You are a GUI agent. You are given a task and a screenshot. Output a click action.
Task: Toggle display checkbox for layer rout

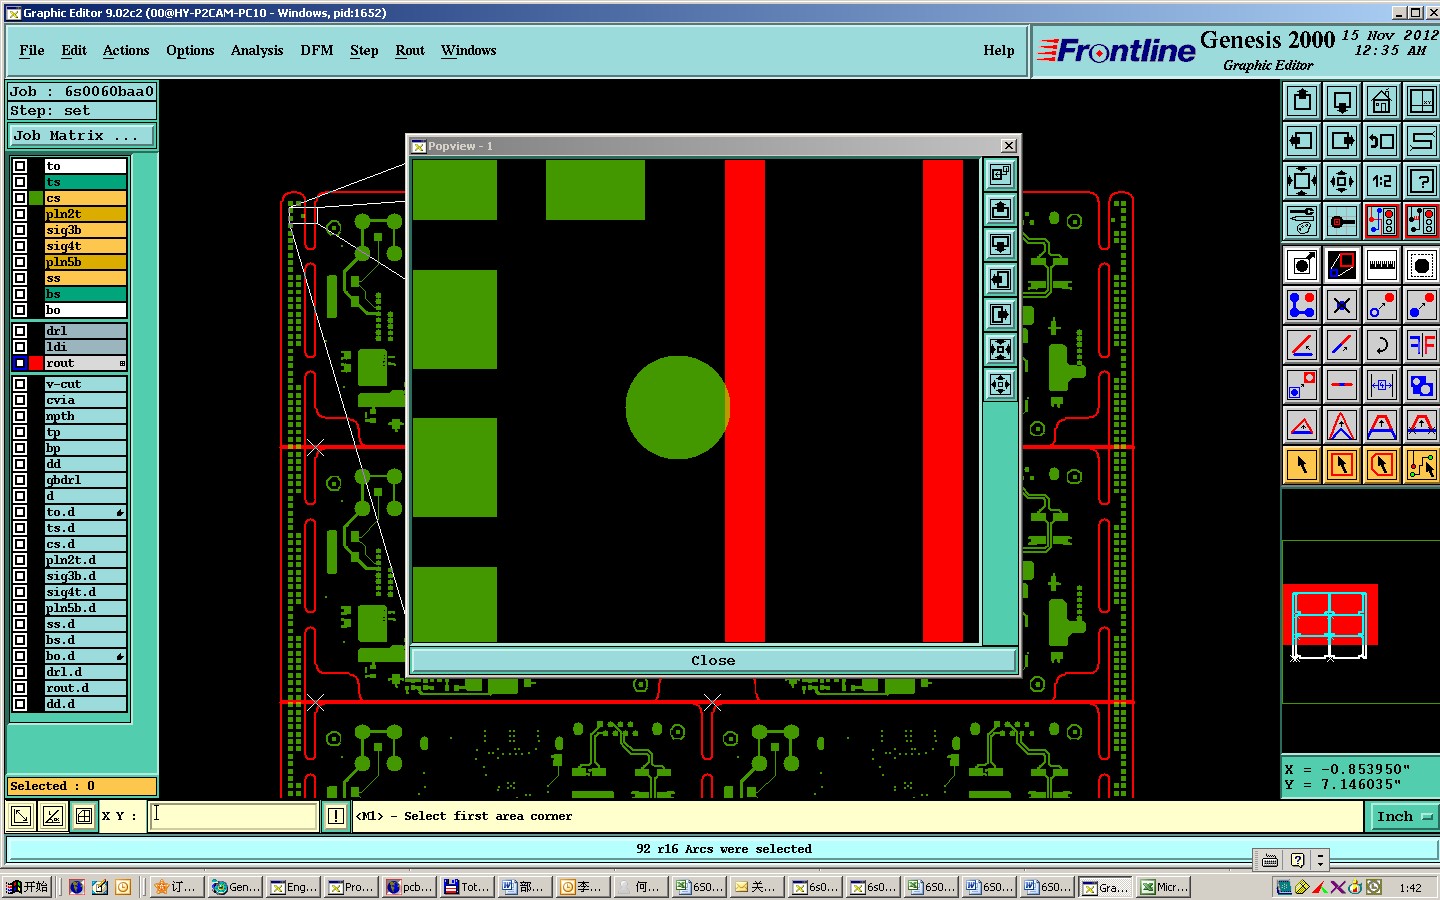(20, 363)
